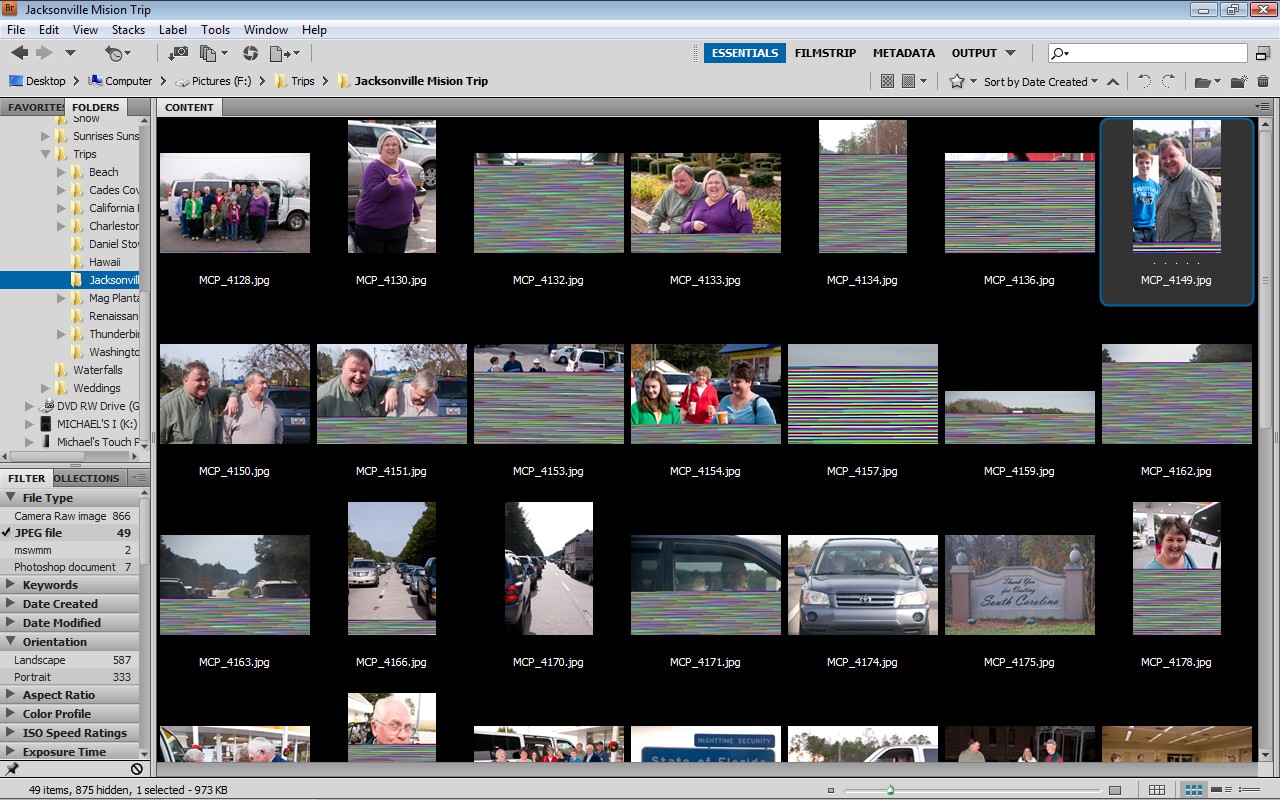Open the File menu
The width and height of the screenshot is (1280, 800).
click(x=16, y=30)
